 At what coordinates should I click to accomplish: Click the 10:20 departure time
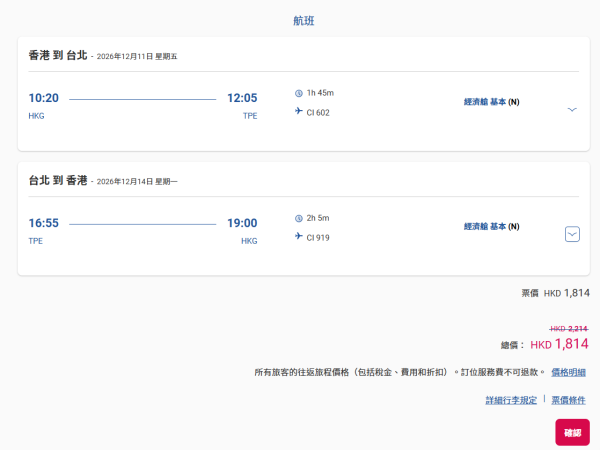click(44, 98)
